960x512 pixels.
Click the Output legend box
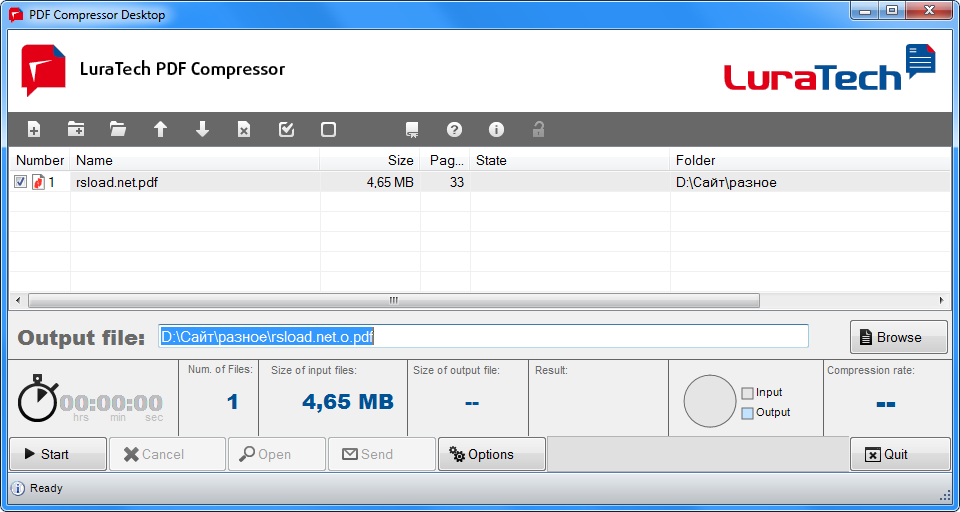(x=747, y=413)
